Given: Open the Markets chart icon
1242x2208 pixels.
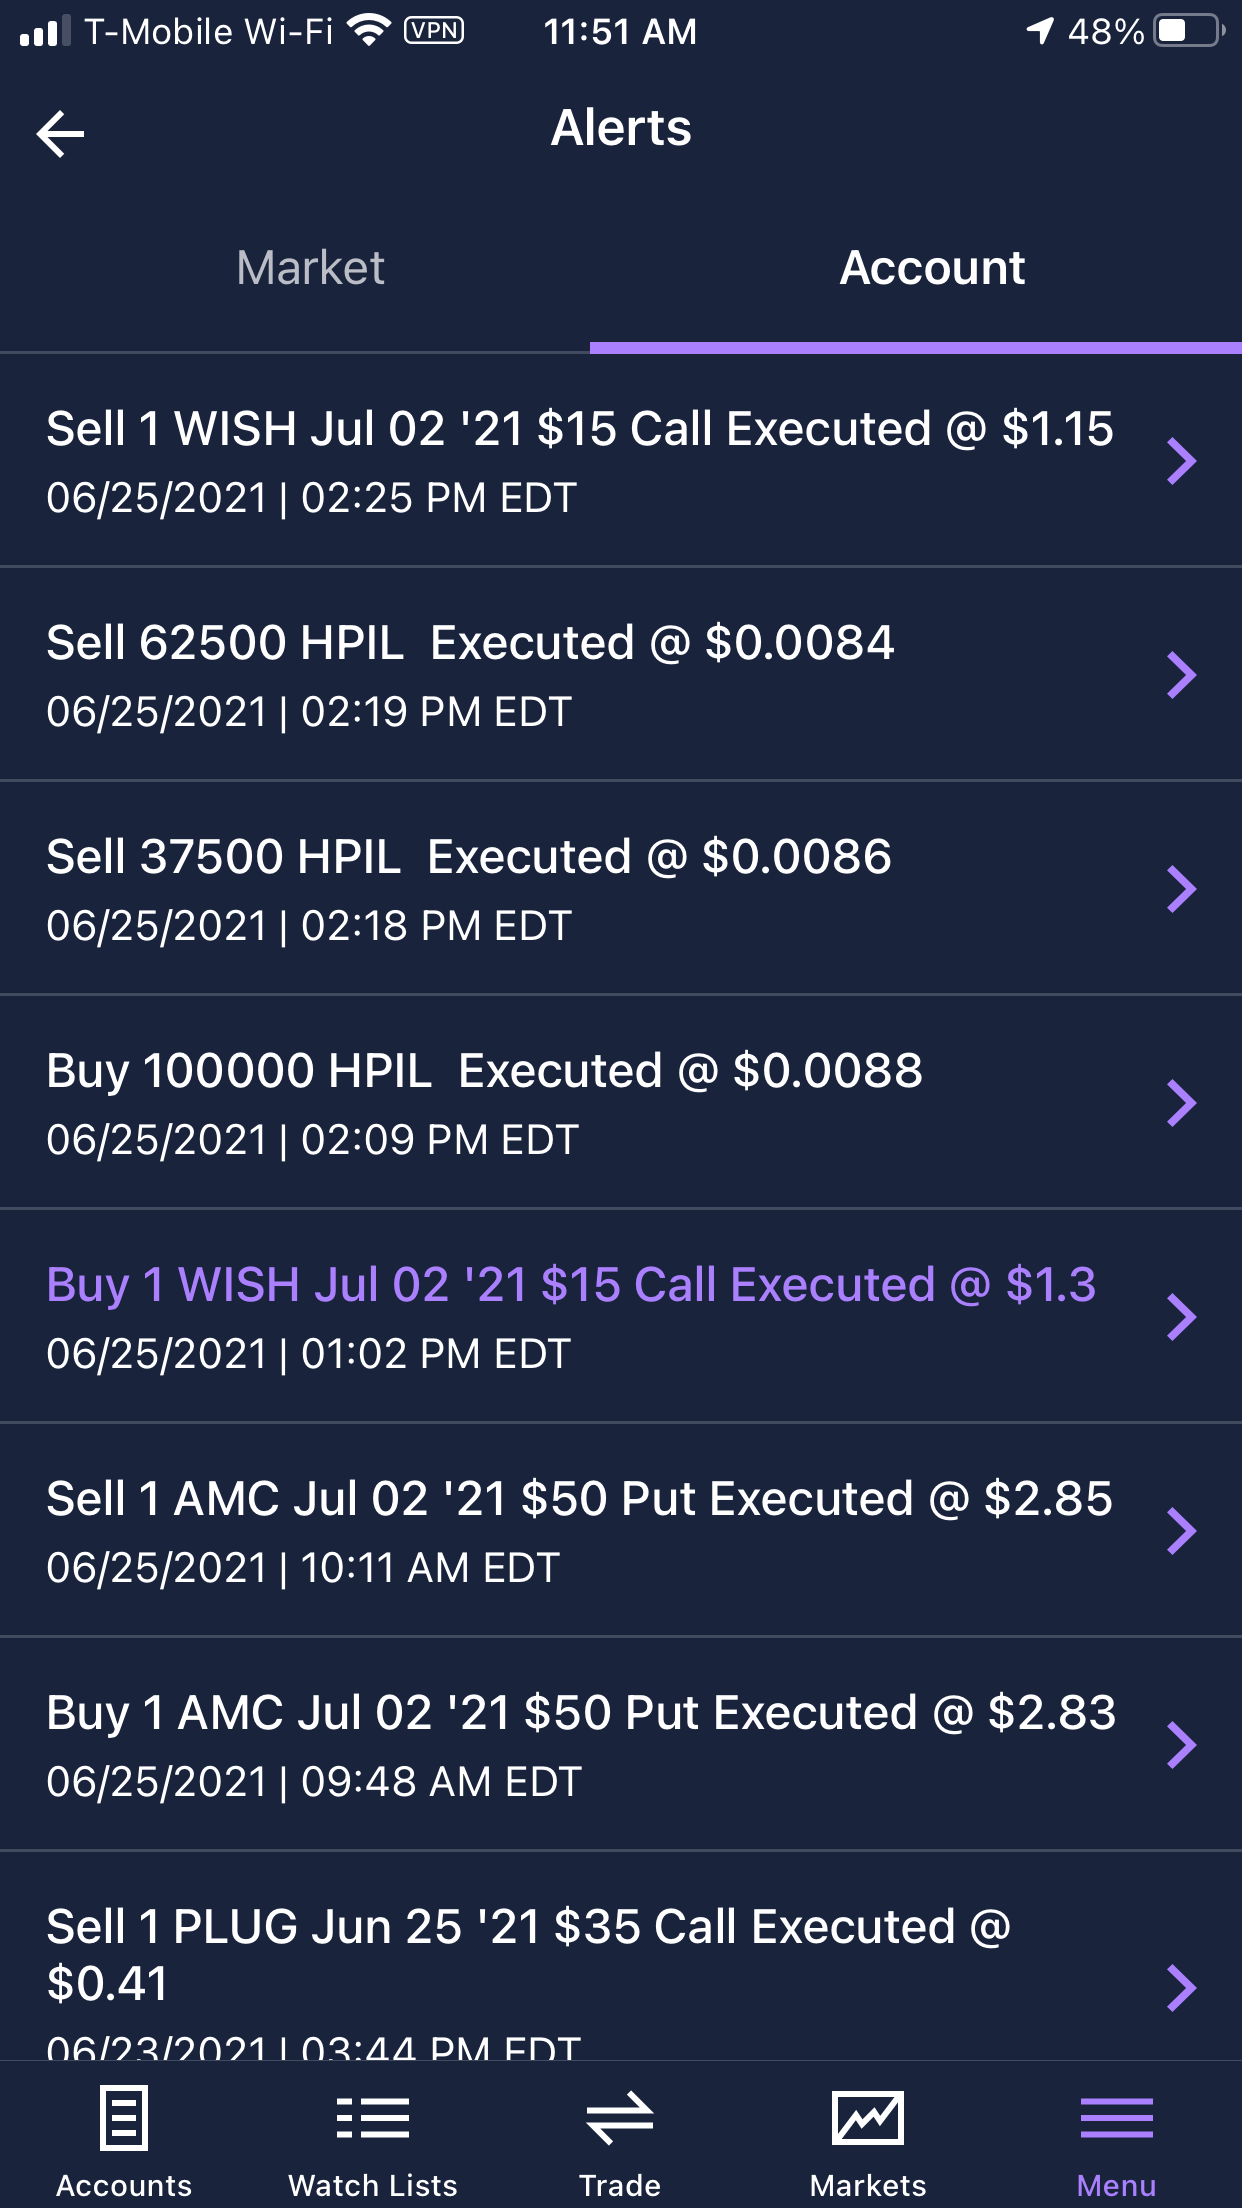Looking at the screenshot, I should click(868, 2117).
